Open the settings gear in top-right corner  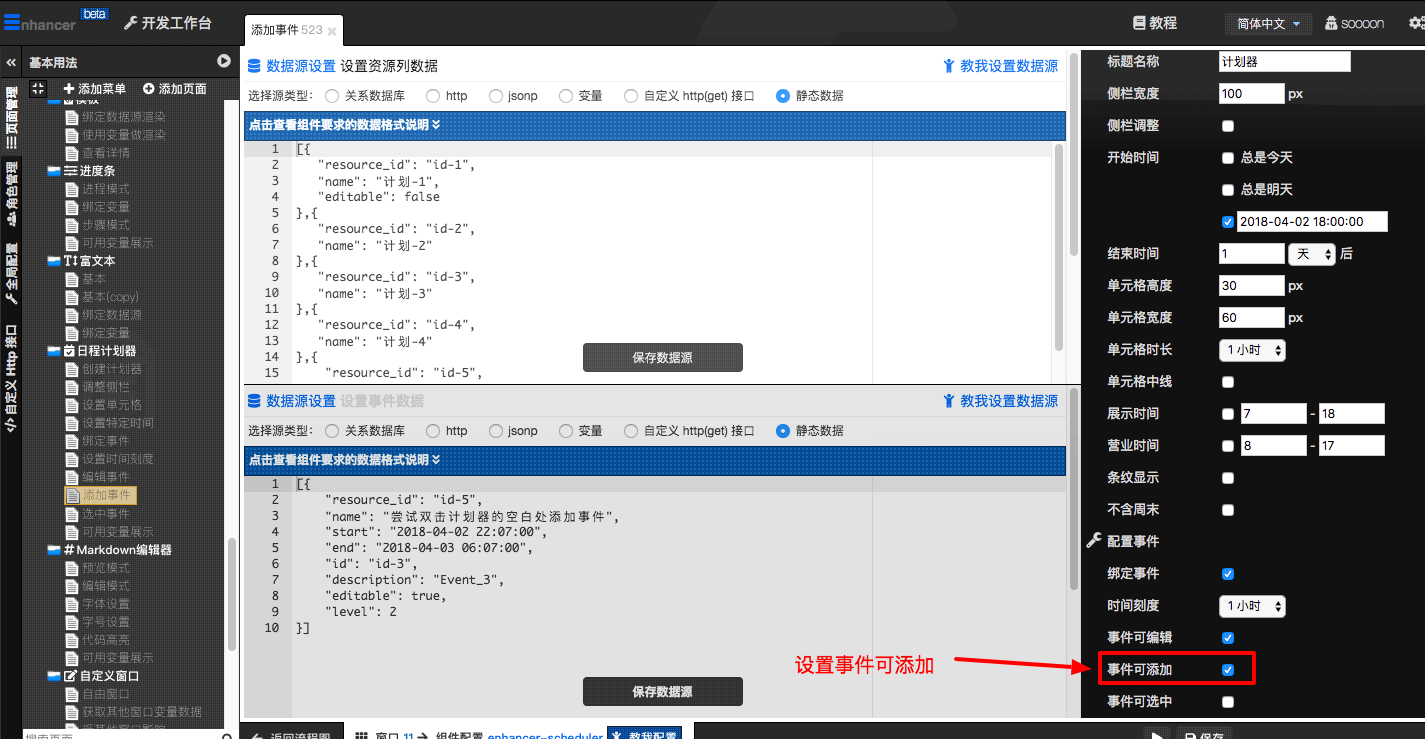(1415, 23)
